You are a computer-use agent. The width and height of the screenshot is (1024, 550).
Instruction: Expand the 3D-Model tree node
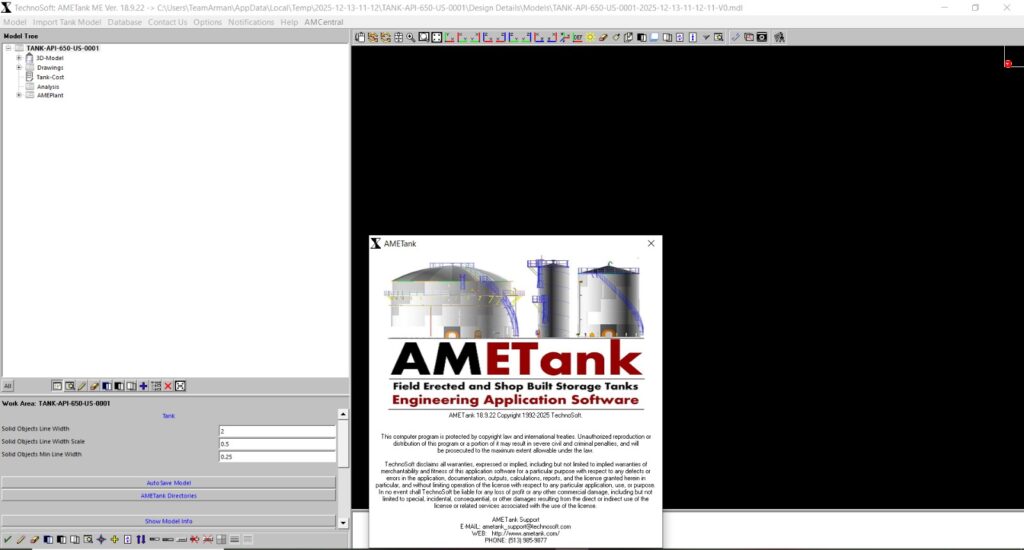tap(19, 58)
